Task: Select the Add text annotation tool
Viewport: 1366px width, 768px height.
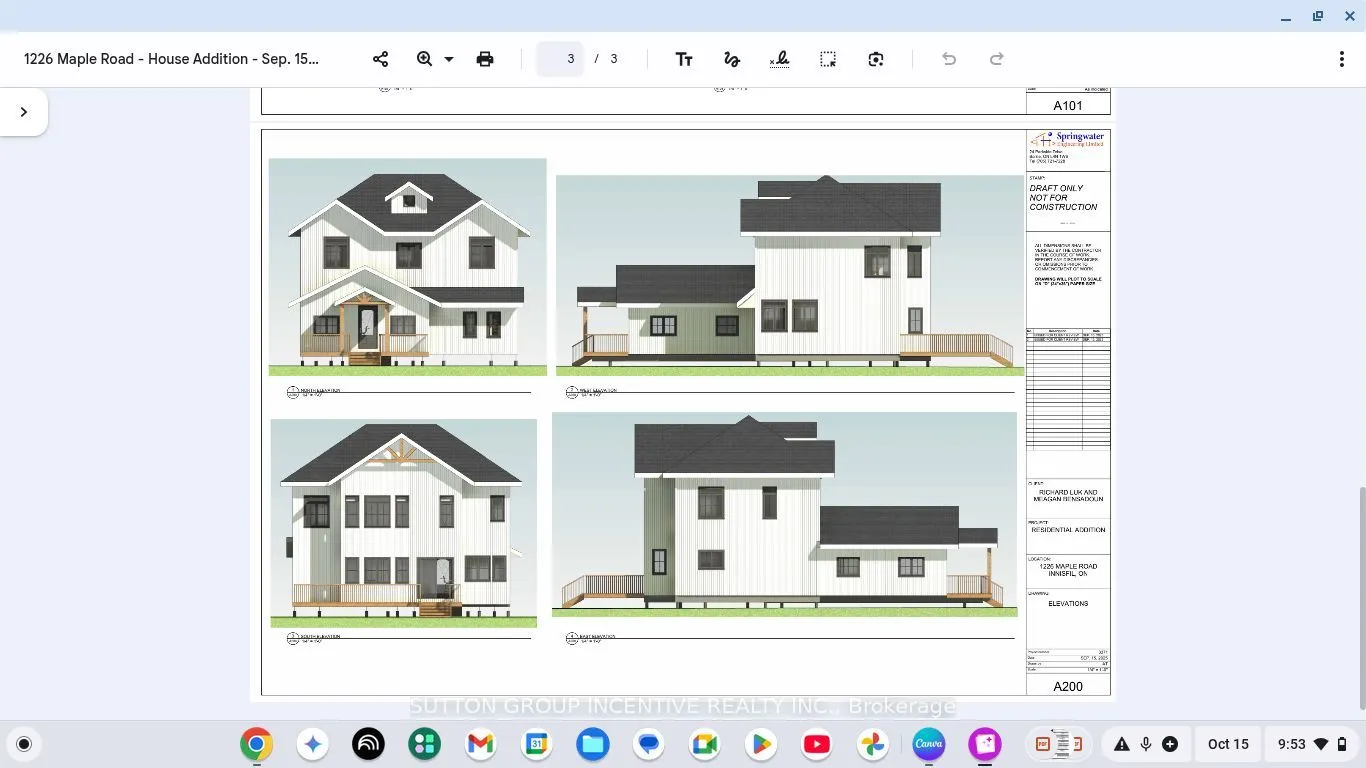Action: point(684,59)
